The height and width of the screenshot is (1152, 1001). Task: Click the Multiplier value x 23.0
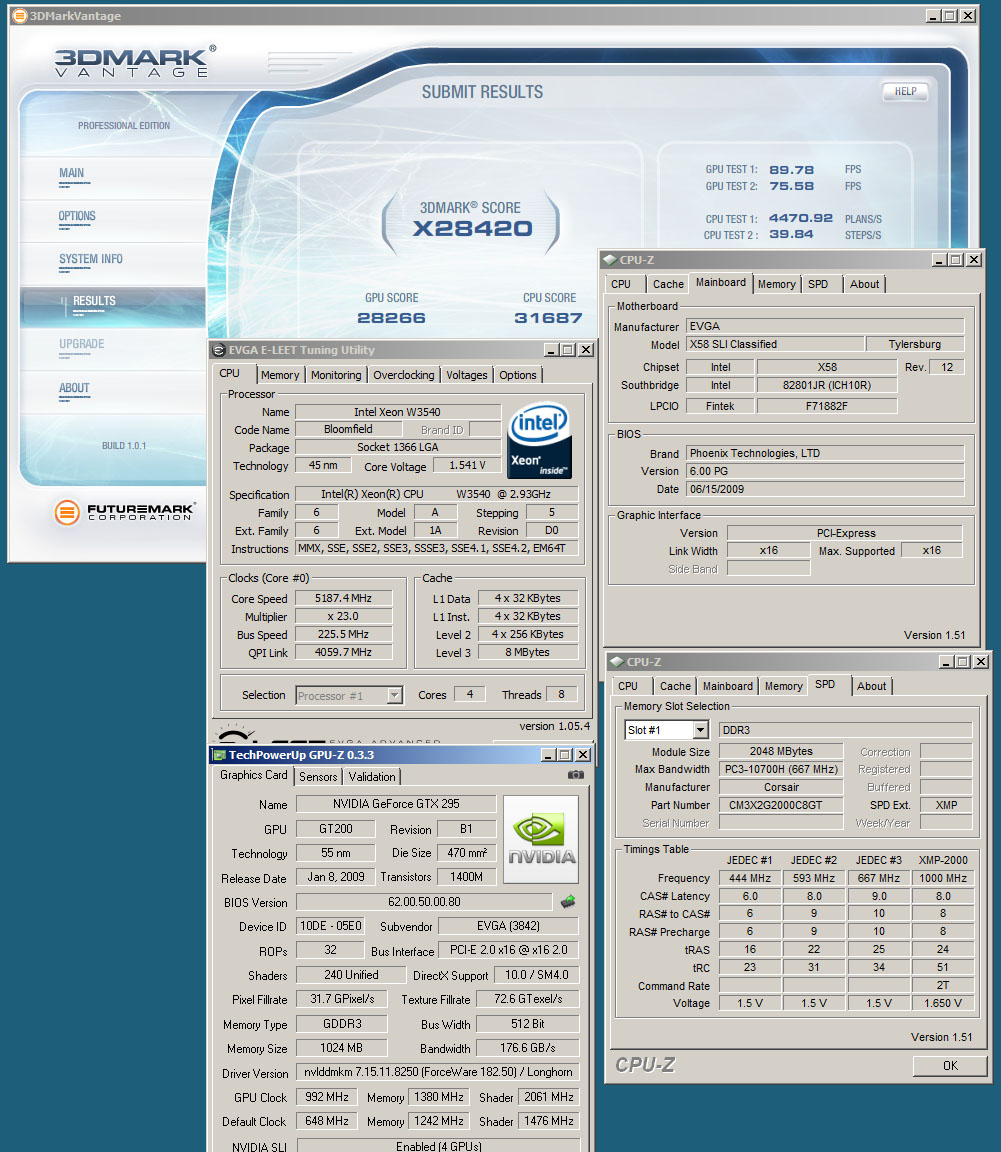343,616
